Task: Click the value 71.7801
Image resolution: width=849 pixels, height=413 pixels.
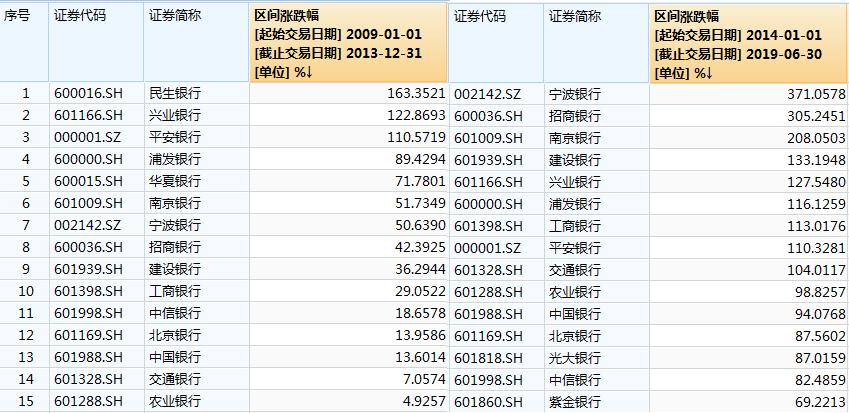Action: 420,181
